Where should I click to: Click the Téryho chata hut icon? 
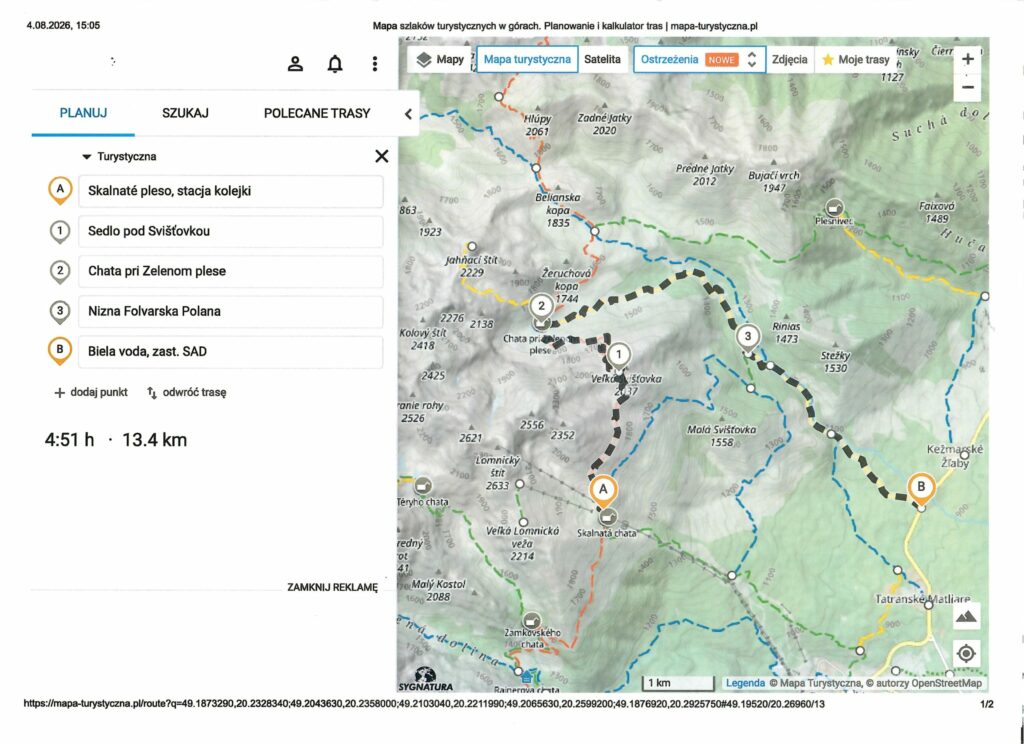point(423,486)
